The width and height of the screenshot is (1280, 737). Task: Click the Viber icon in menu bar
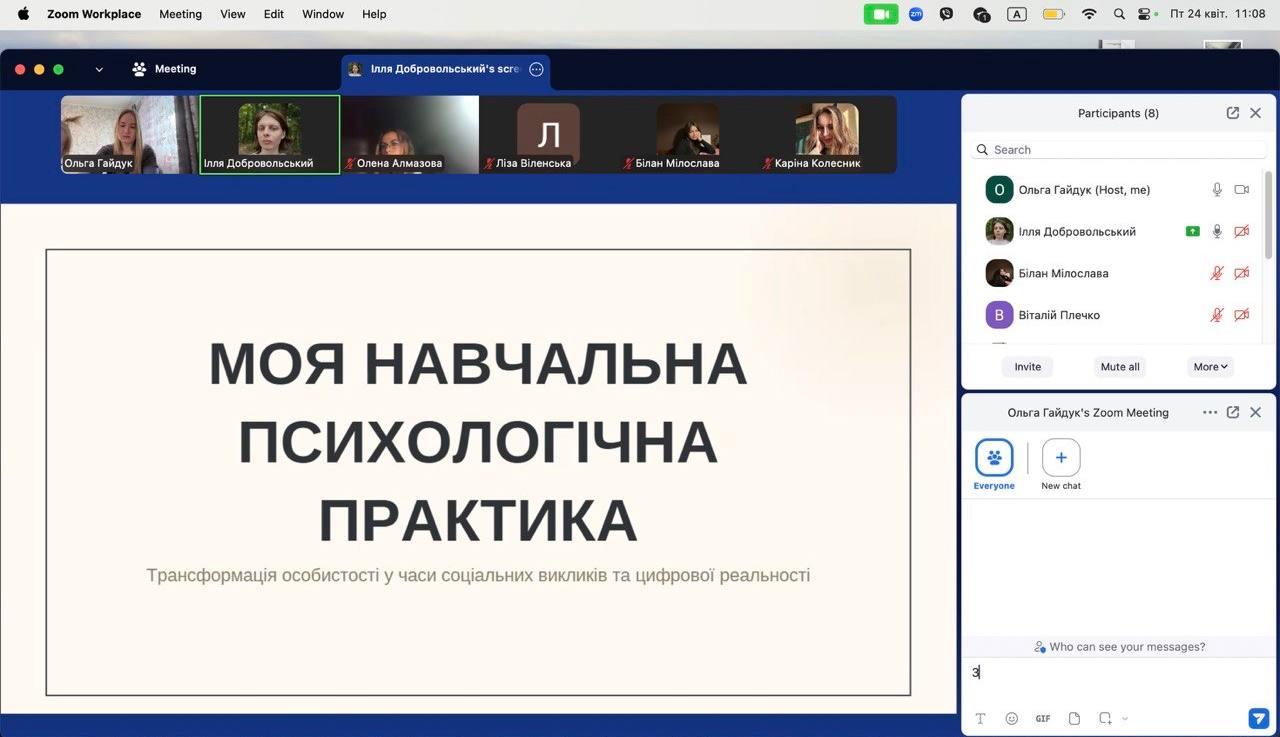coord(946,14)
